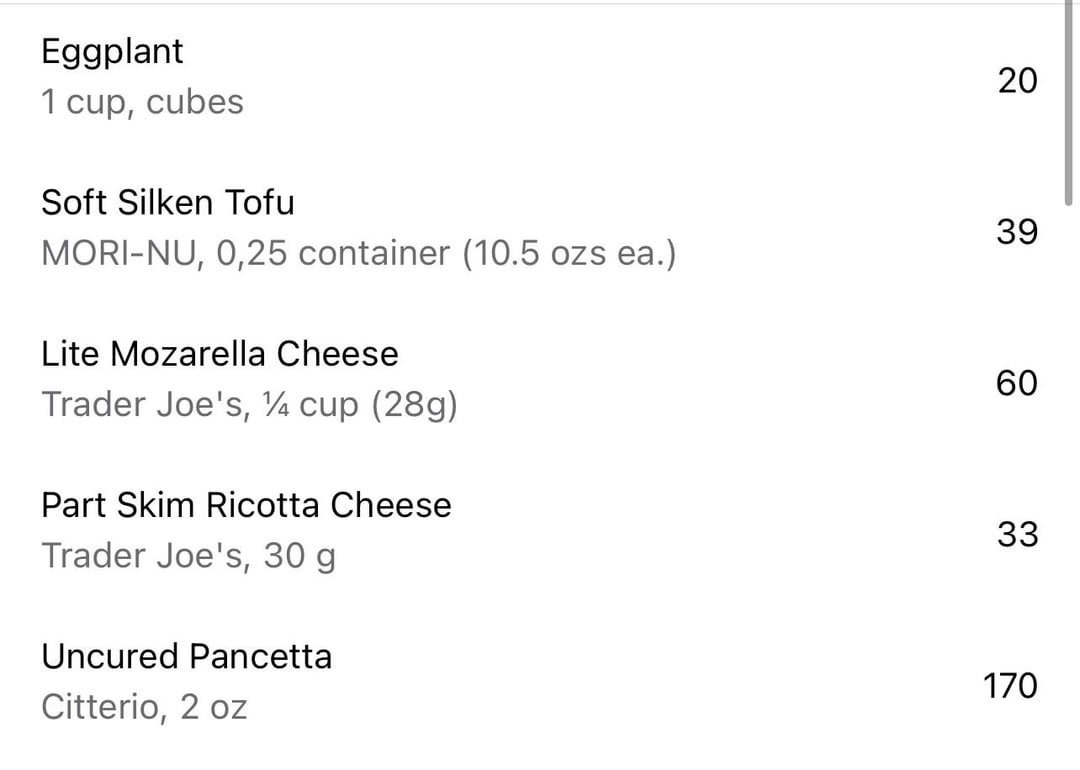Tap the "container (10.5 ozs ea.)" serving text
The image size is (1080, 770).
(487, 254)
